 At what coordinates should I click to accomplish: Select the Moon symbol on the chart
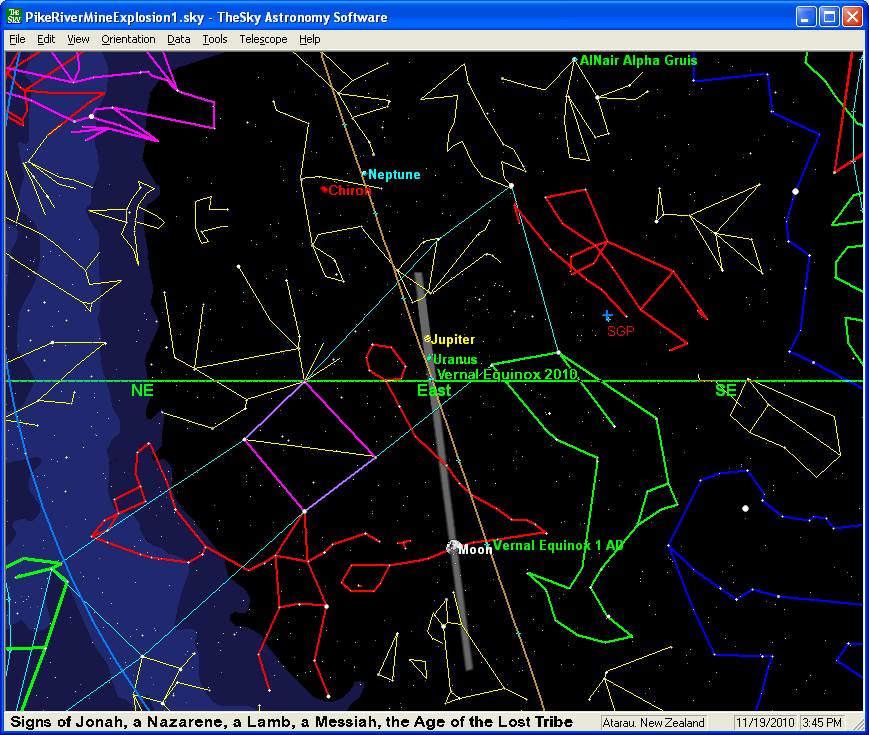tap(454, 547)
